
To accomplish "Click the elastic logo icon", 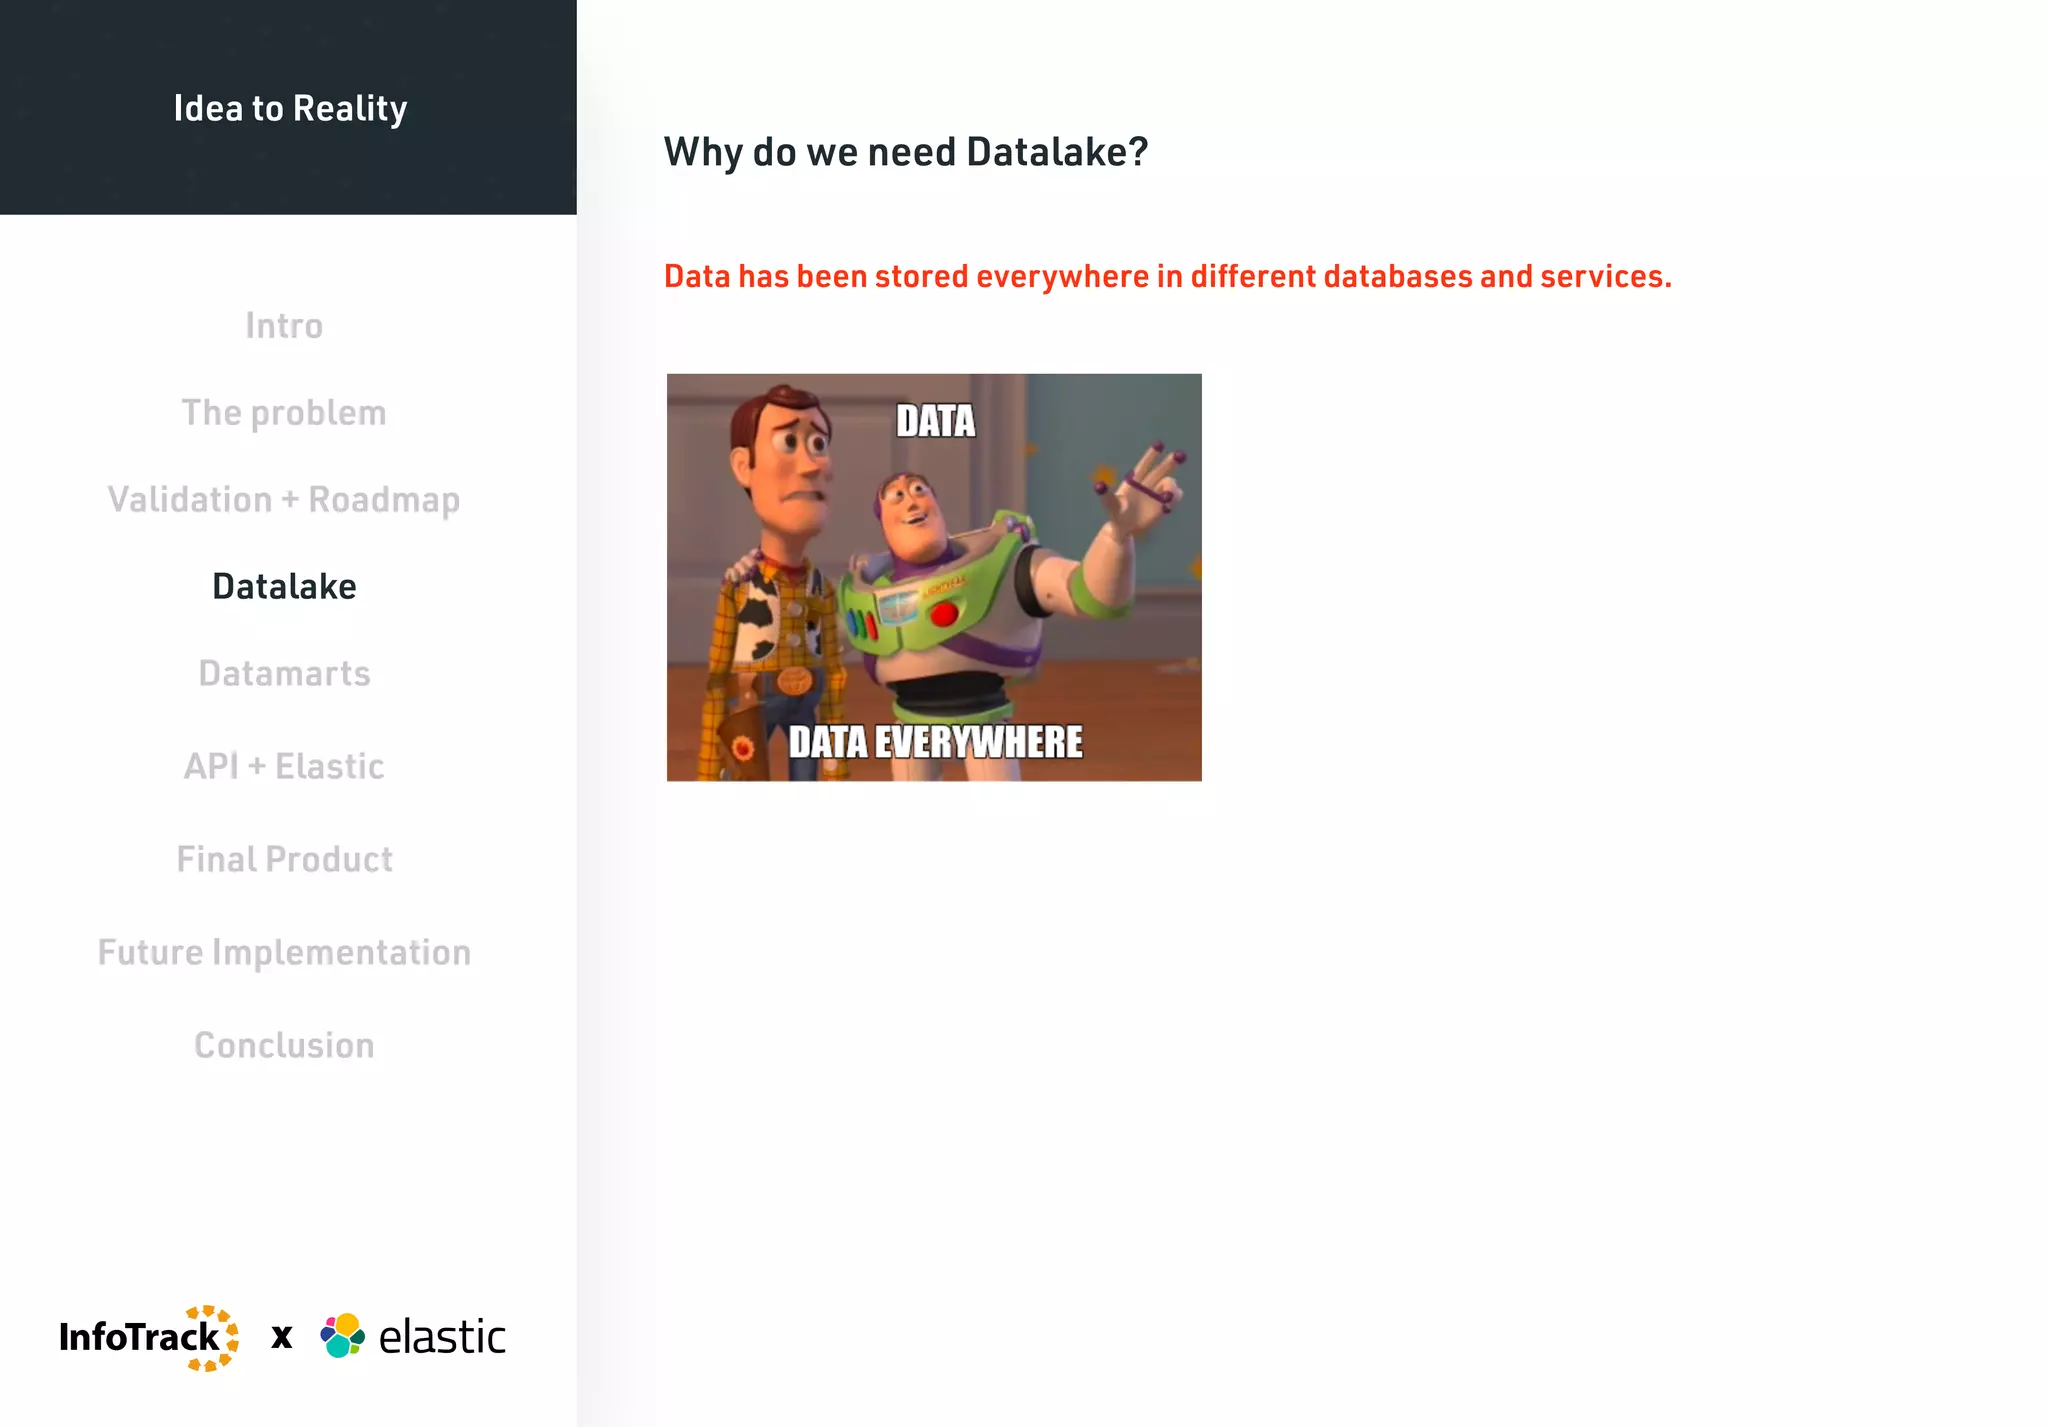I will 342,1336.
